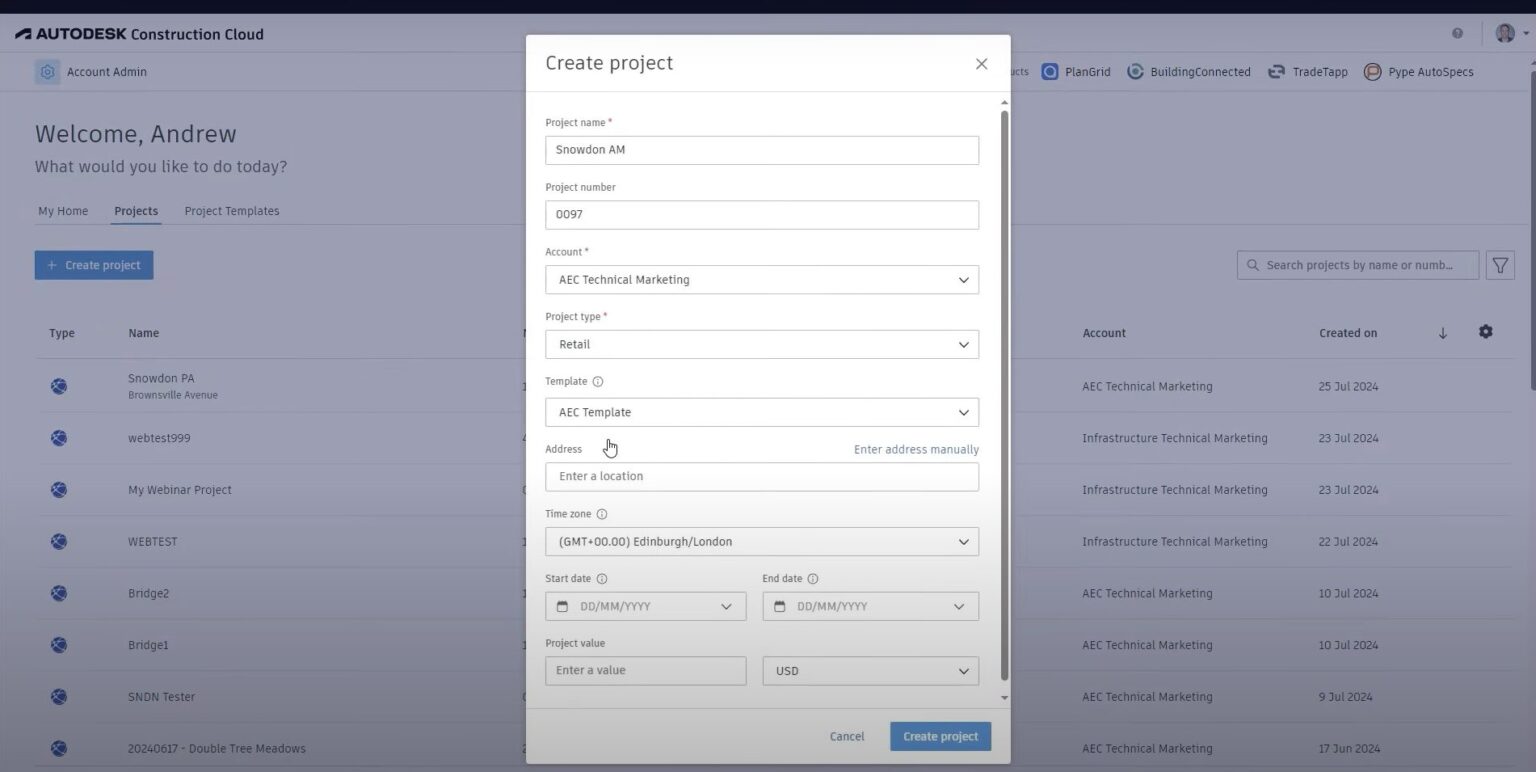This screenshot has height=772, width=1536.
Task: Click the Enter address manually link
Action: pyautogui.click(x=915, y=449)
